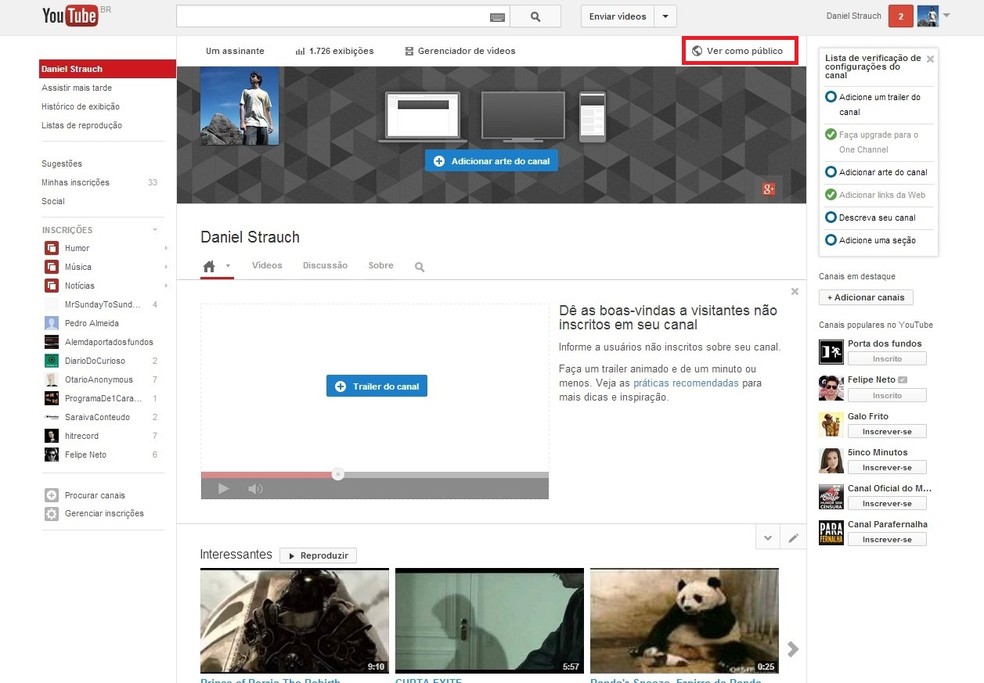Click the Enviar vídeos button
The width and height of the screenshot is (984, 683).
click(618, 16)
